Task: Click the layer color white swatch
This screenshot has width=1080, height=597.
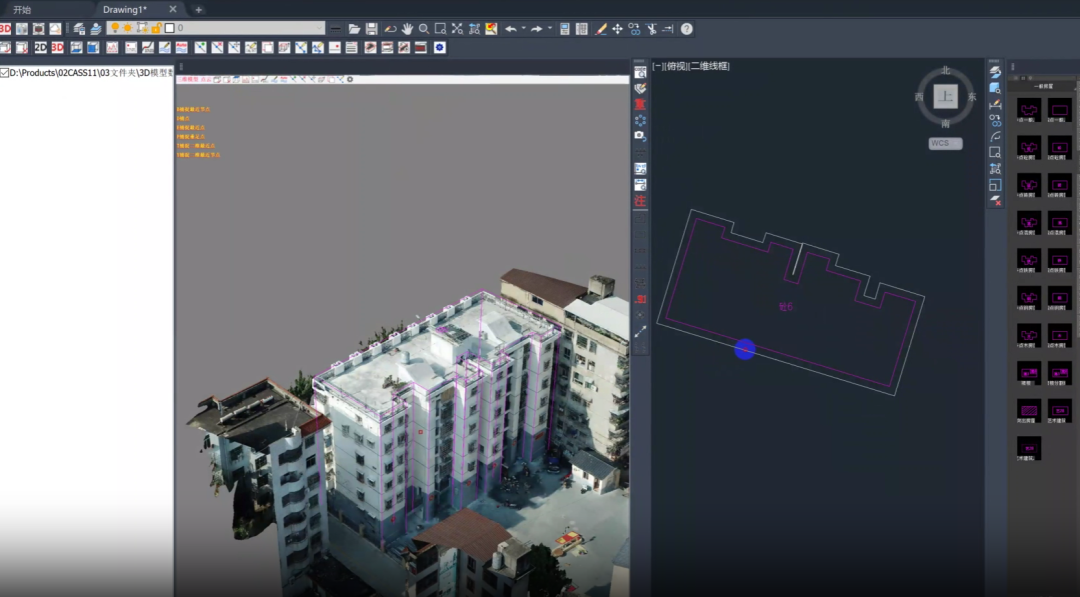Action: click(x=169, y=28)
